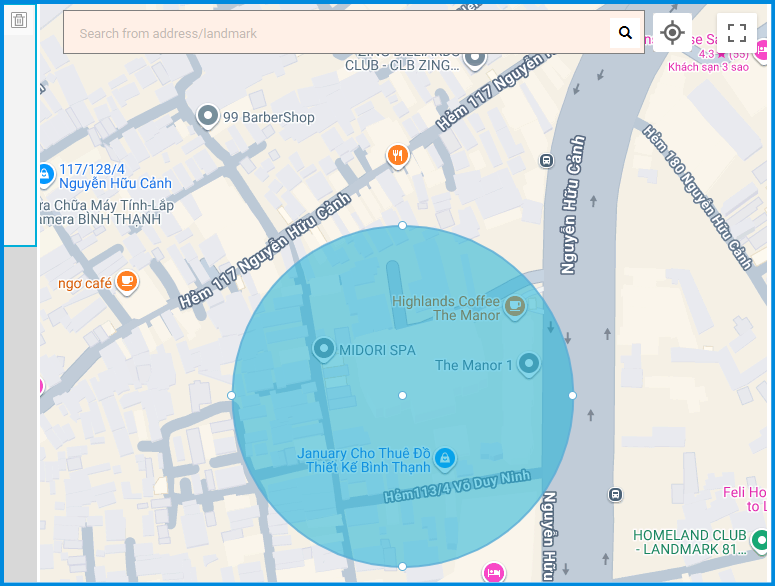
Task: Click the trash delete icon
Action: pos(18,20)
